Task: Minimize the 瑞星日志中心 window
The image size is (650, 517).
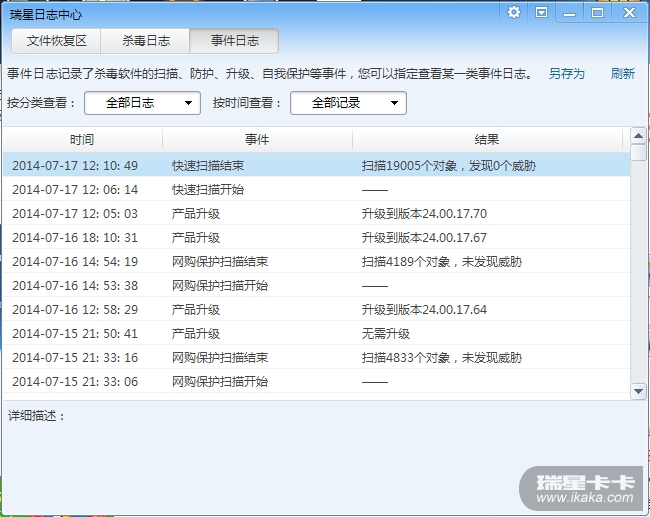Action: (569, 13)
